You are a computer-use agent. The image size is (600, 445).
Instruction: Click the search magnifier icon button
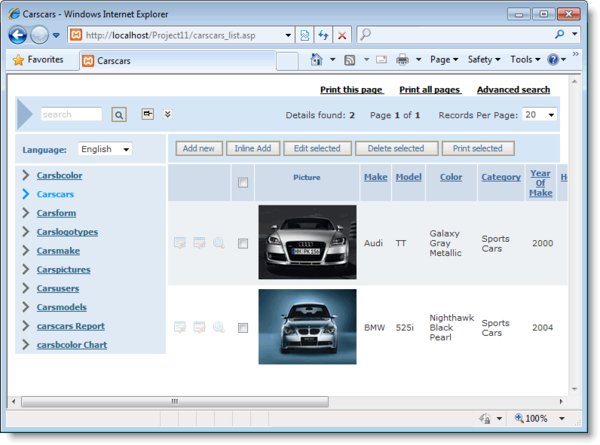coord(119,115)
